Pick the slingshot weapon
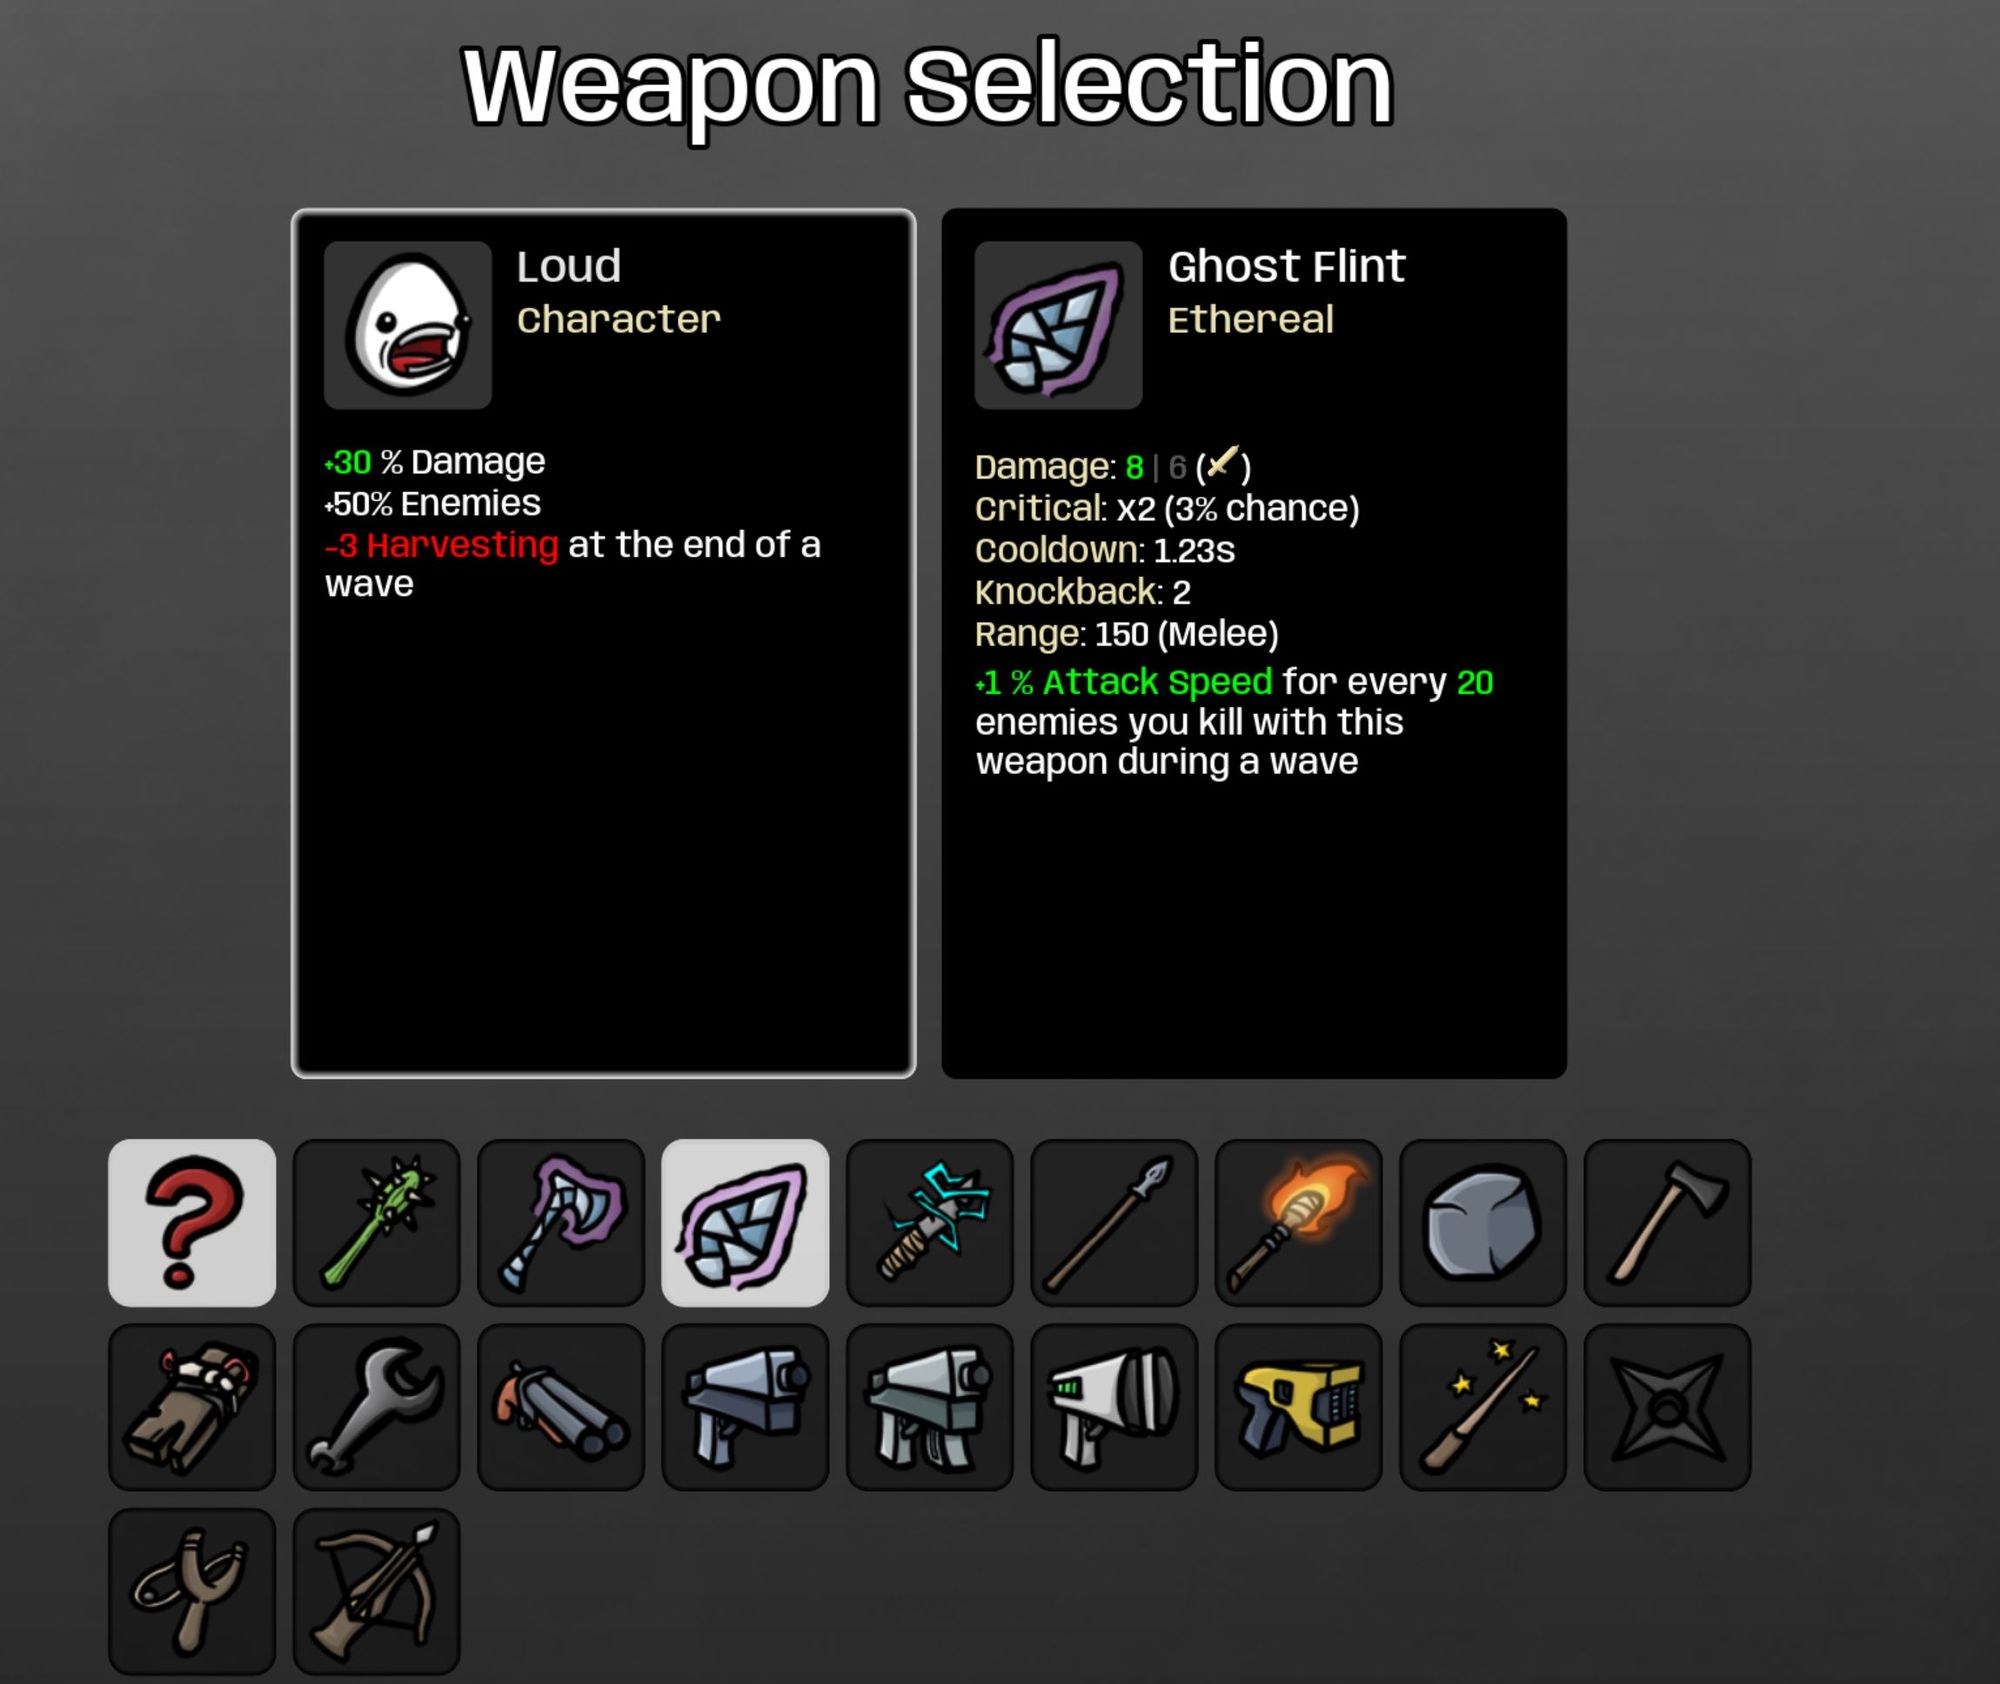Viewport: 2000px width, 1684px height. click(192, 1591)
